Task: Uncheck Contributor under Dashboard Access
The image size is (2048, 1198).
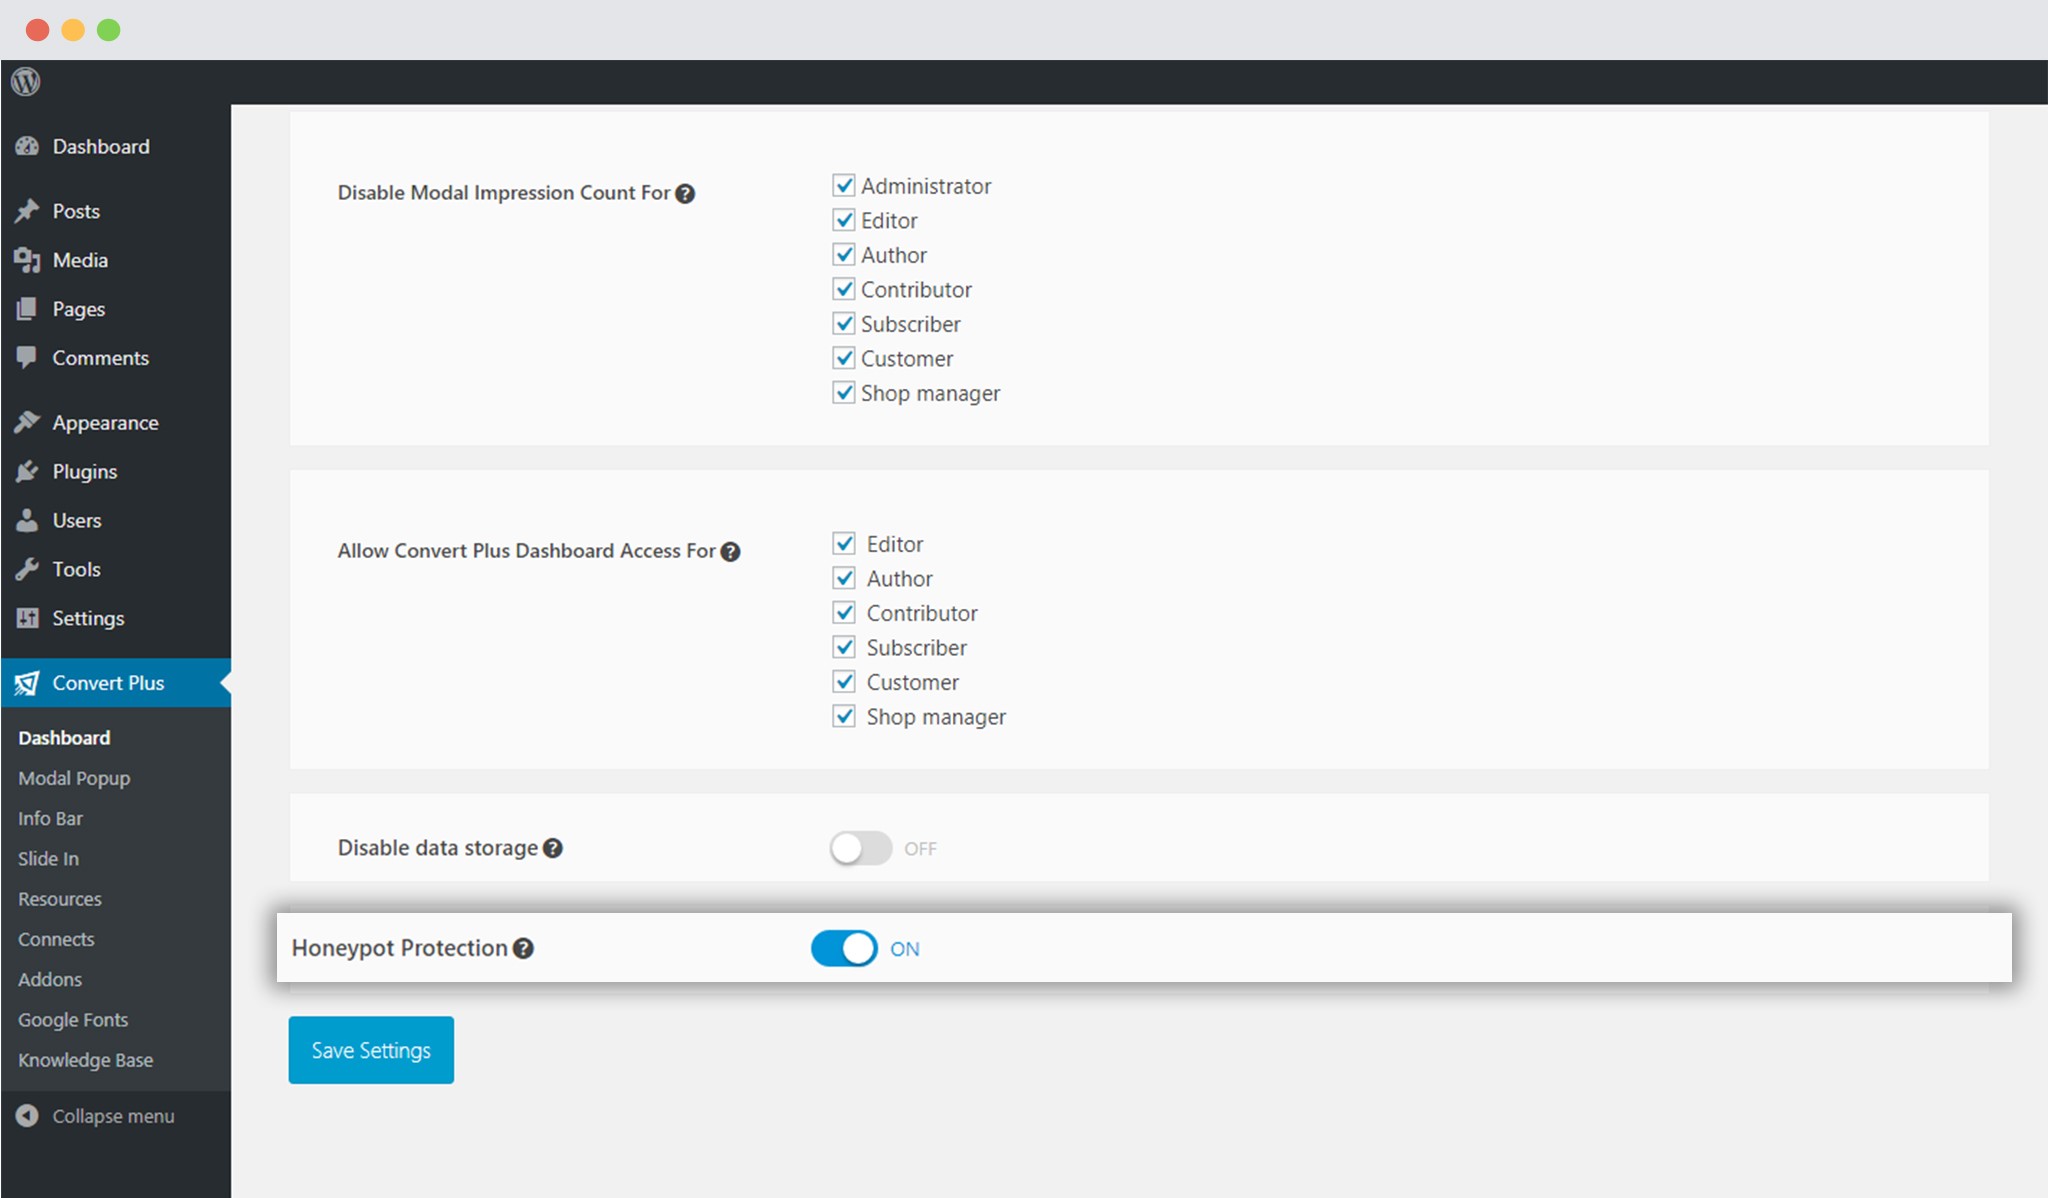Action: tap(844, 613)
